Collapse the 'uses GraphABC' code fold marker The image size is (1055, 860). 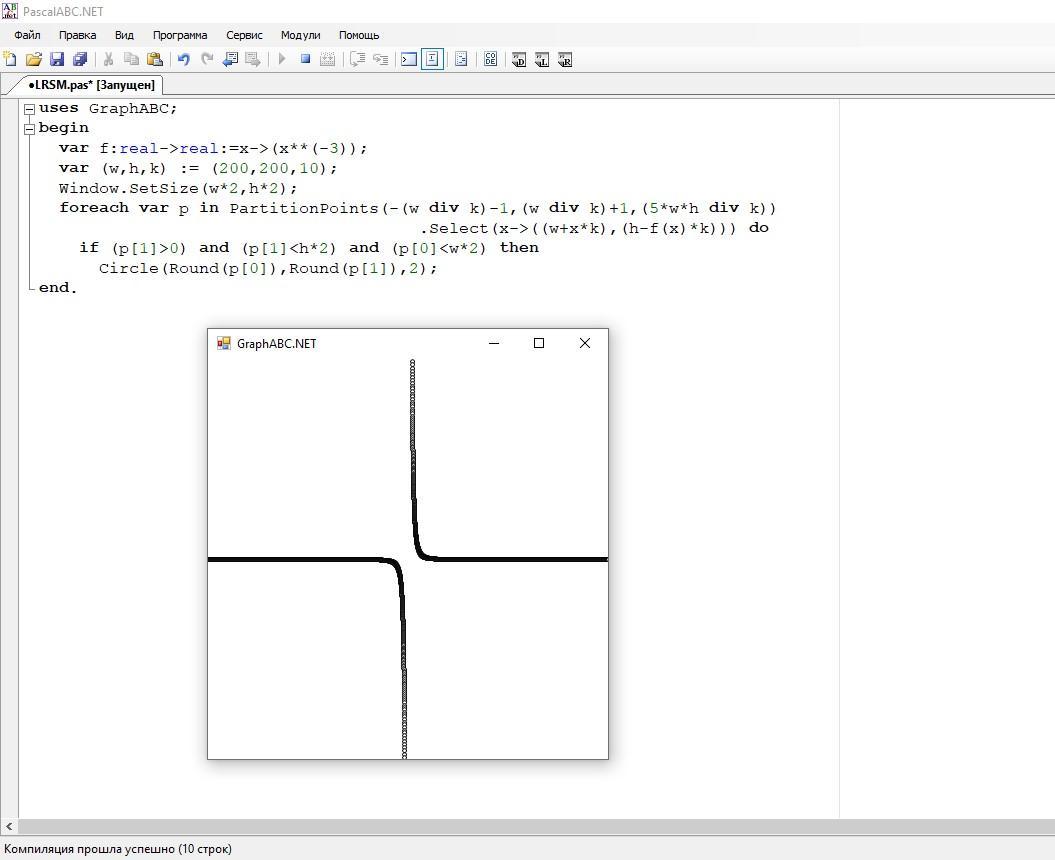[30, 109]
